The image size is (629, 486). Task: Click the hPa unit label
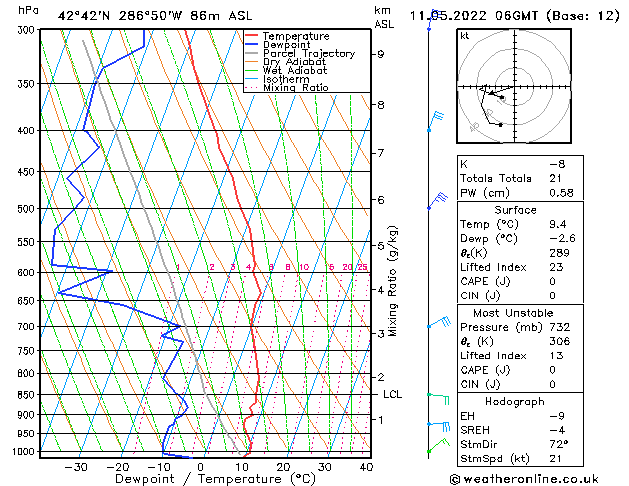[x=28, y=10]
